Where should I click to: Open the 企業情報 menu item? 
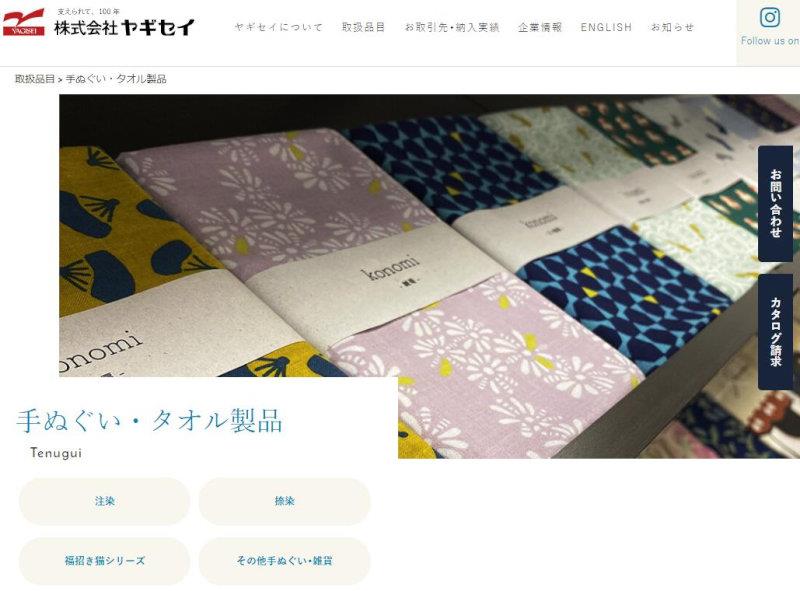(540, 27)
